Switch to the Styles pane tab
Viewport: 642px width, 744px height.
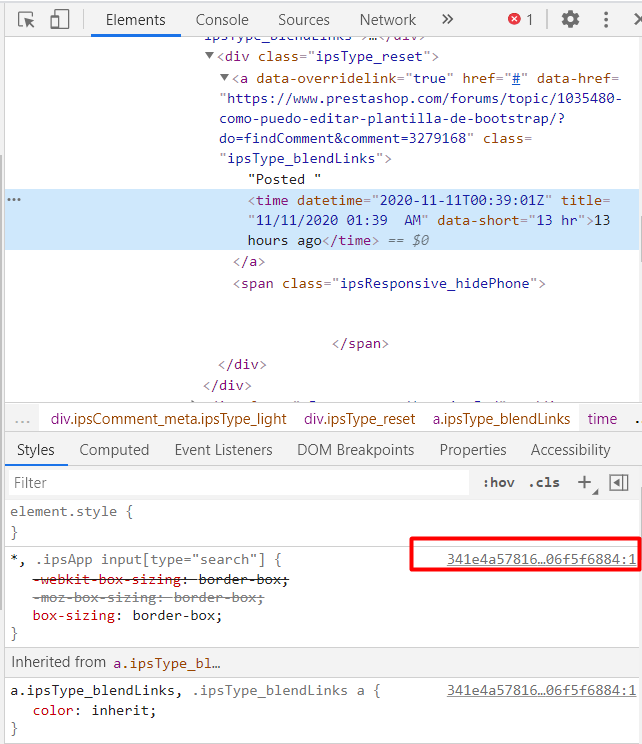(x=36, y=450)
